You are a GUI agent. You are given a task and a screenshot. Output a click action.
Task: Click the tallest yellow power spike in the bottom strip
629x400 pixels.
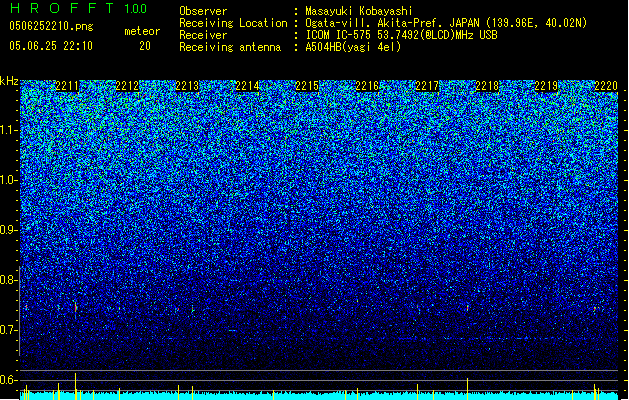tap(75, 386)
